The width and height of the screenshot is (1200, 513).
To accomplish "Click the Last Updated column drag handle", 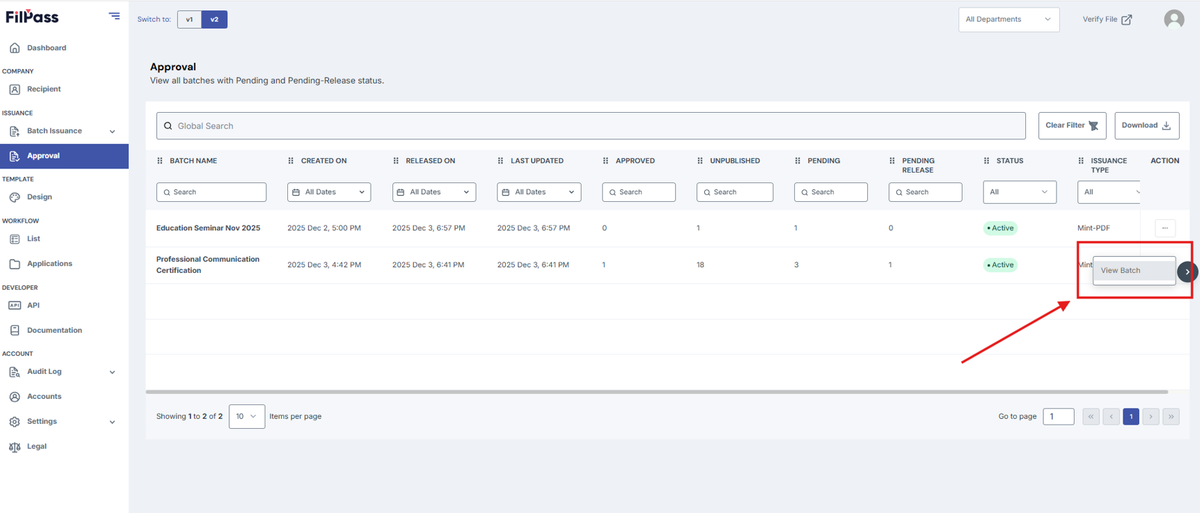I will [x=501, y=161].
